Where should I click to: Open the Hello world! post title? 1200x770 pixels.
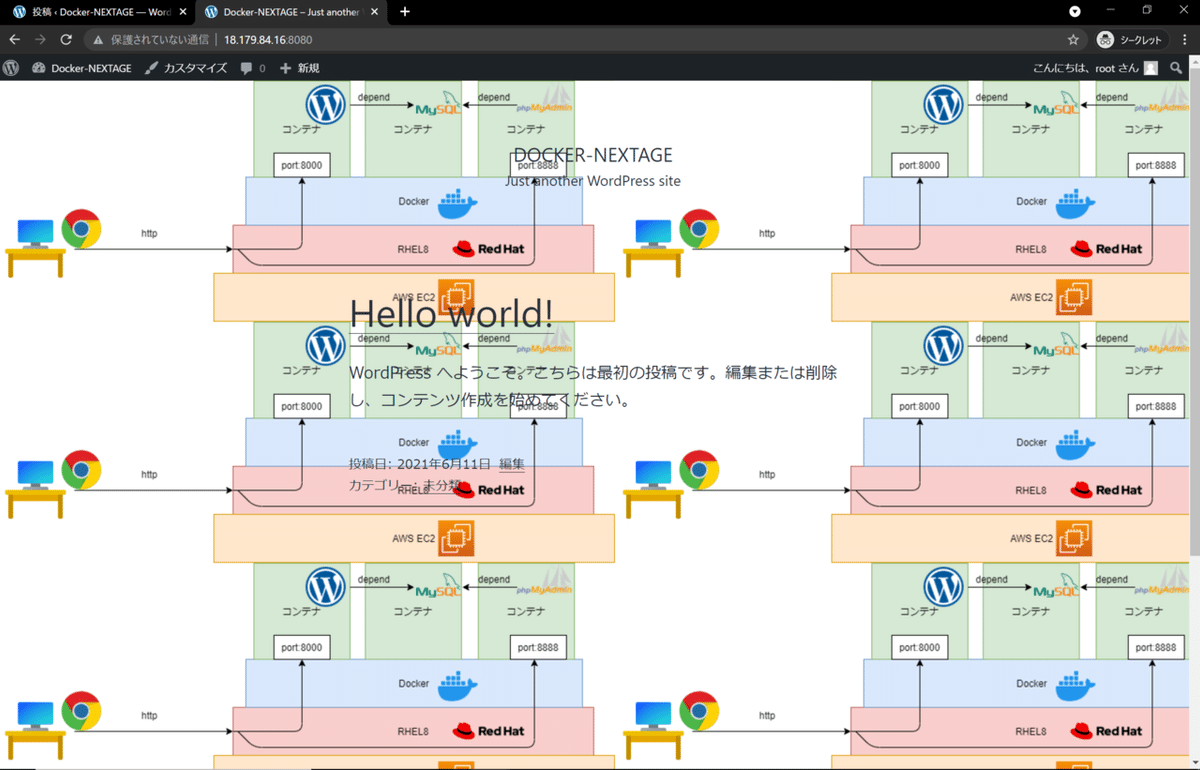451,314
